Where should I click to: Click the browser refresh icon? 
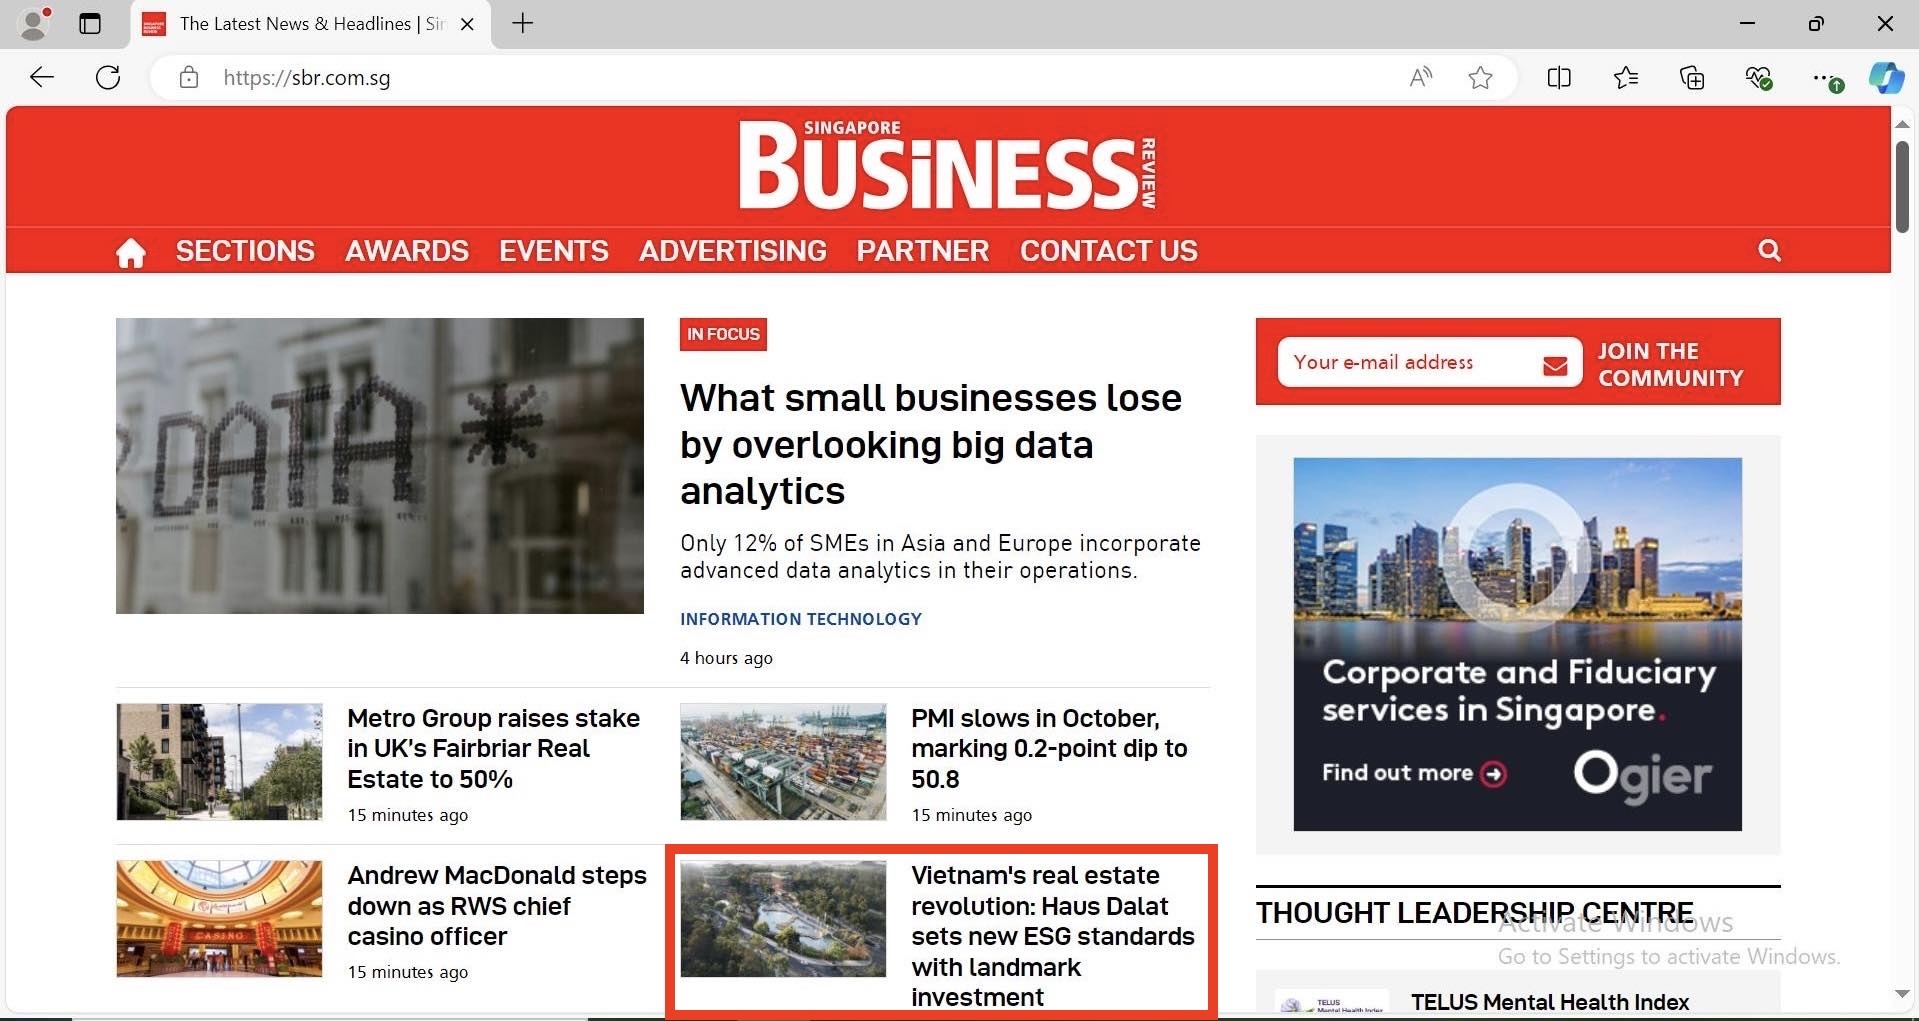(108, 78)
